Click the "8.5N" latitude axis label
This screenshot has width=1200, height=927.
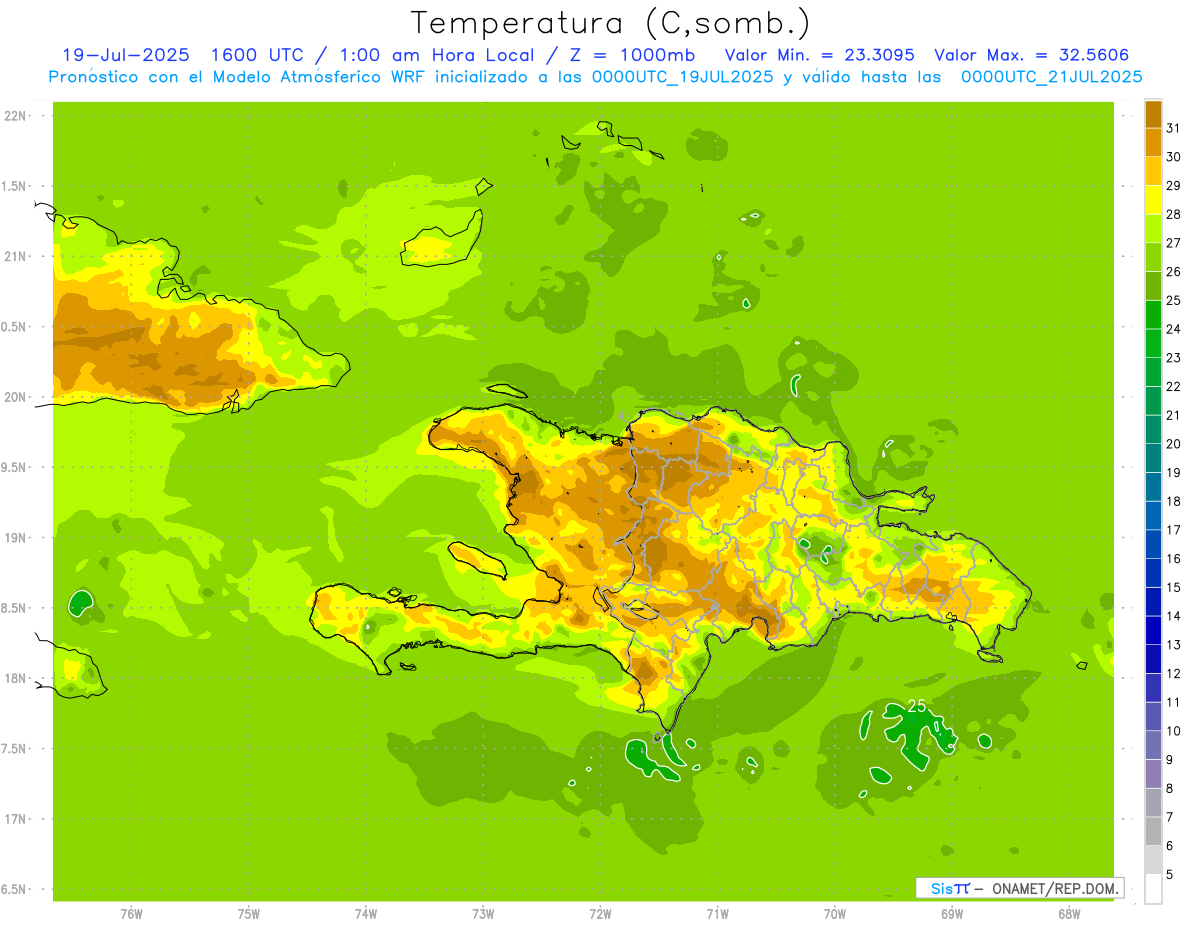tap(14, 608)
